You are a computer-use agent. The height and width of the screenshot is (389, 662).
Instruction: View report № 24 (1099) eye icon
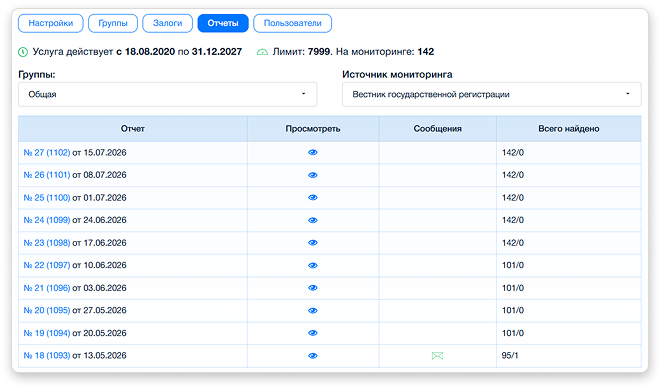313,220
